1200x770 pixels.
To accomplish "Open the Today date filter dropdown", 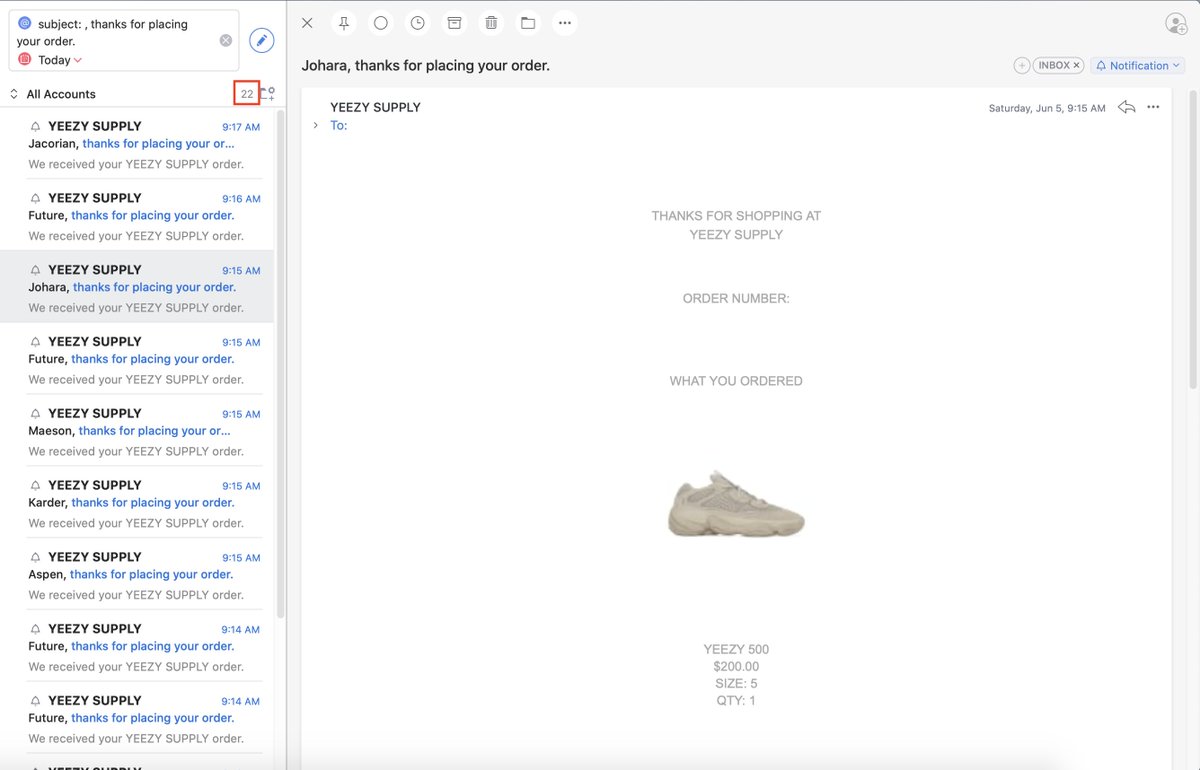I will tap(60, 60).
